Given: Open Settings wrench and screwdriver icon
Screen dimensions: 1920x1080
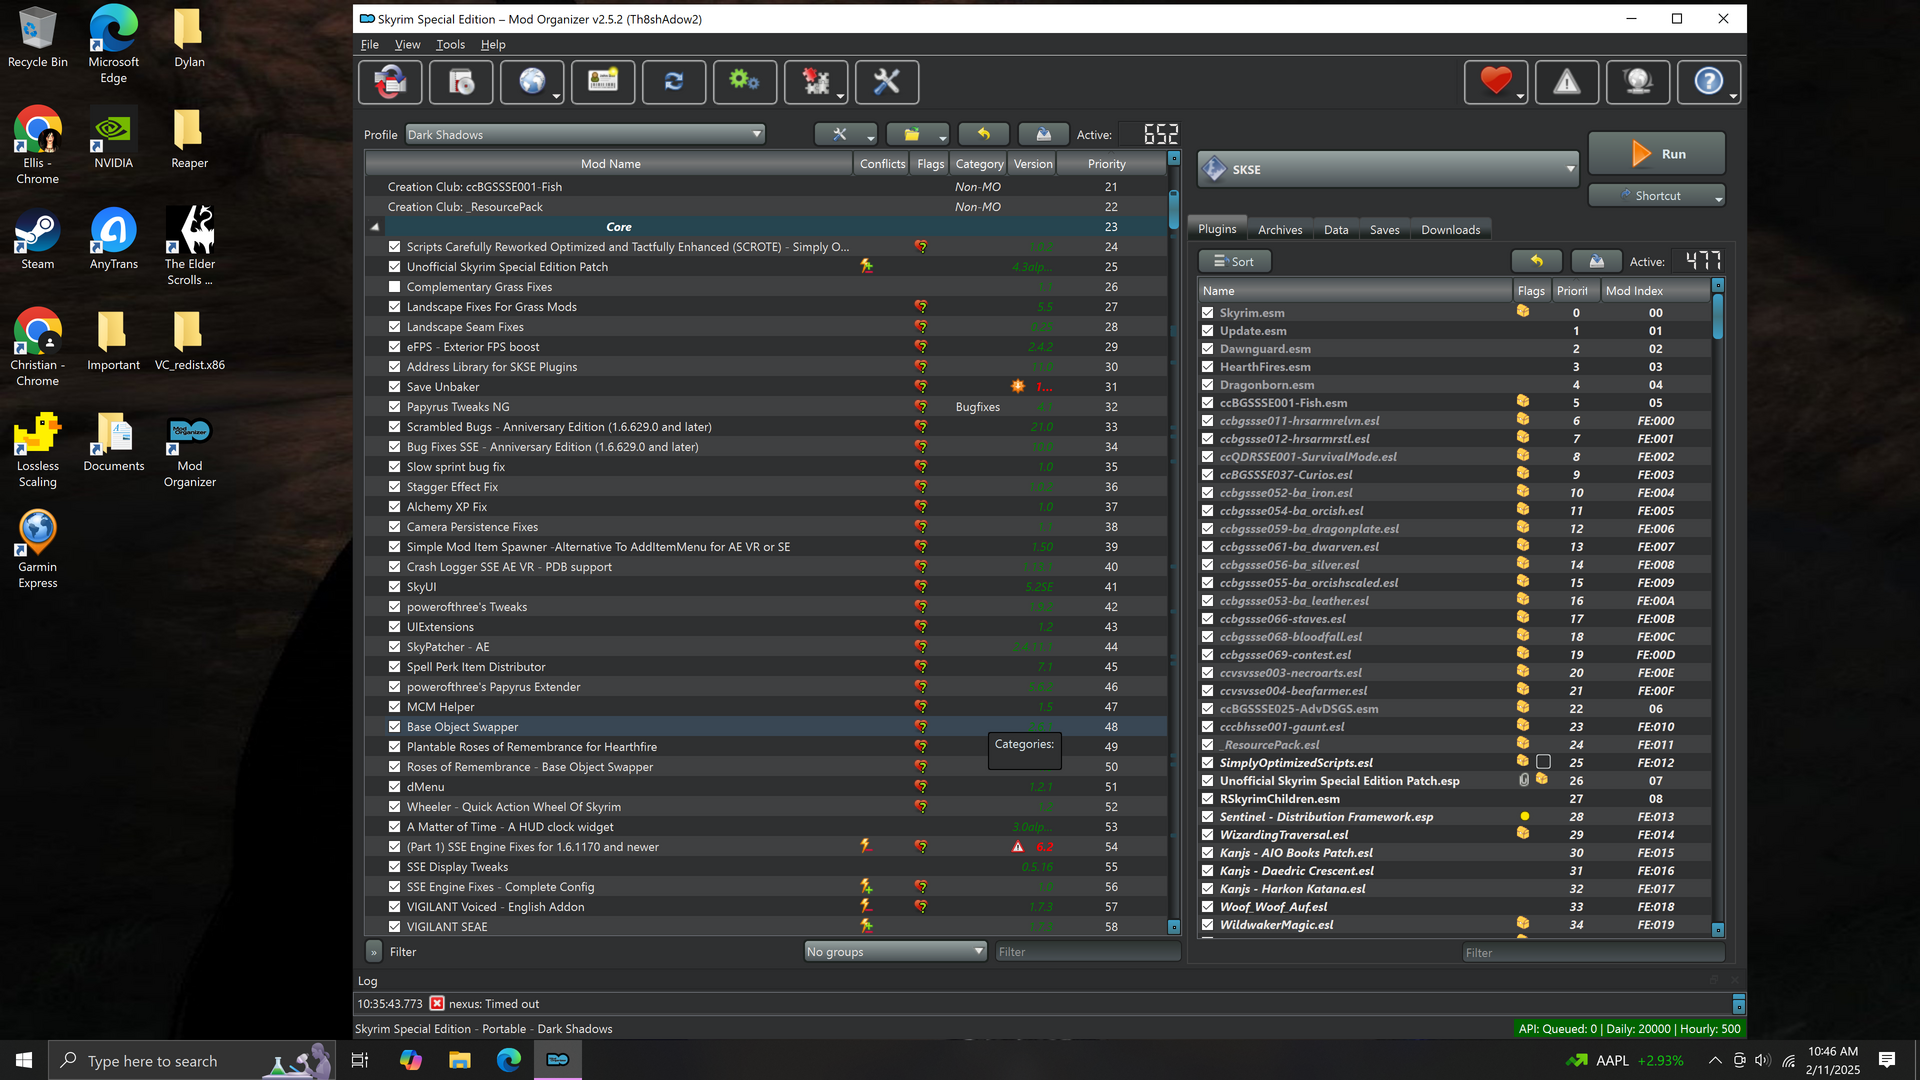Looking at the screenshot, I should pos(887,82).
